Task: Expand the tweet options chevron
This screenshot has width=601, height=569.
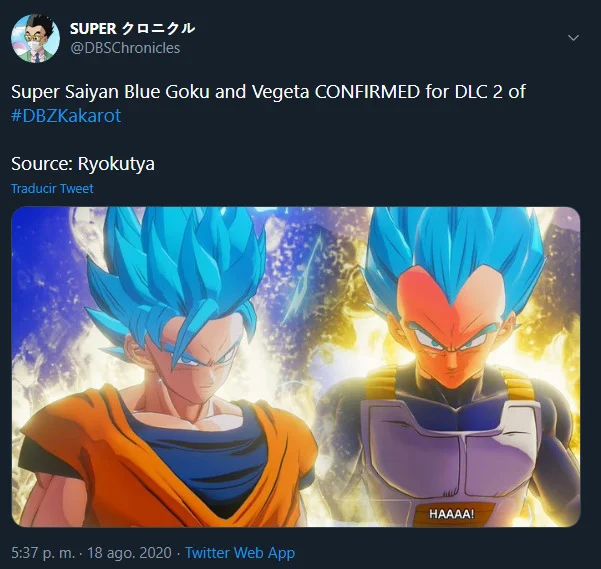Action: tap(573, 38)
